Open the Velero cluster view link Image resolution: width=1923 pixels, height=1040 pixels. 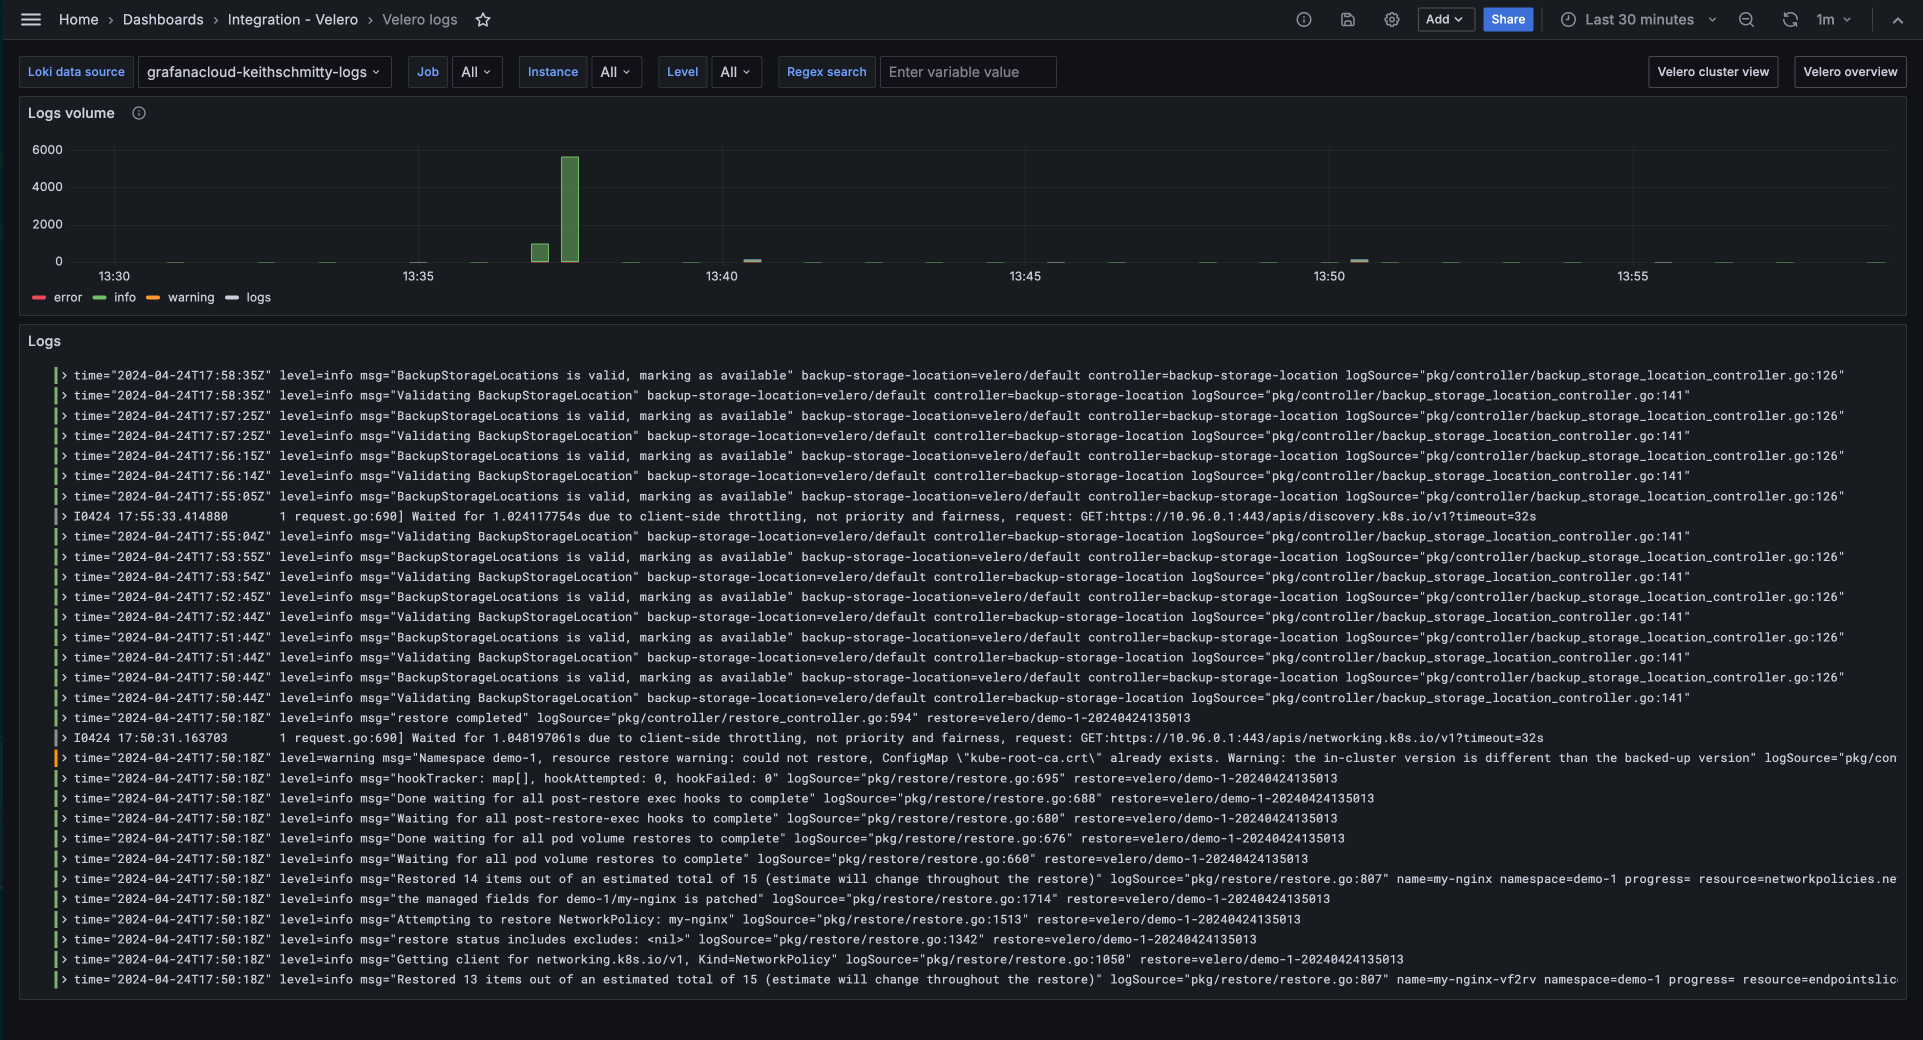click(x=1712, y=72)
